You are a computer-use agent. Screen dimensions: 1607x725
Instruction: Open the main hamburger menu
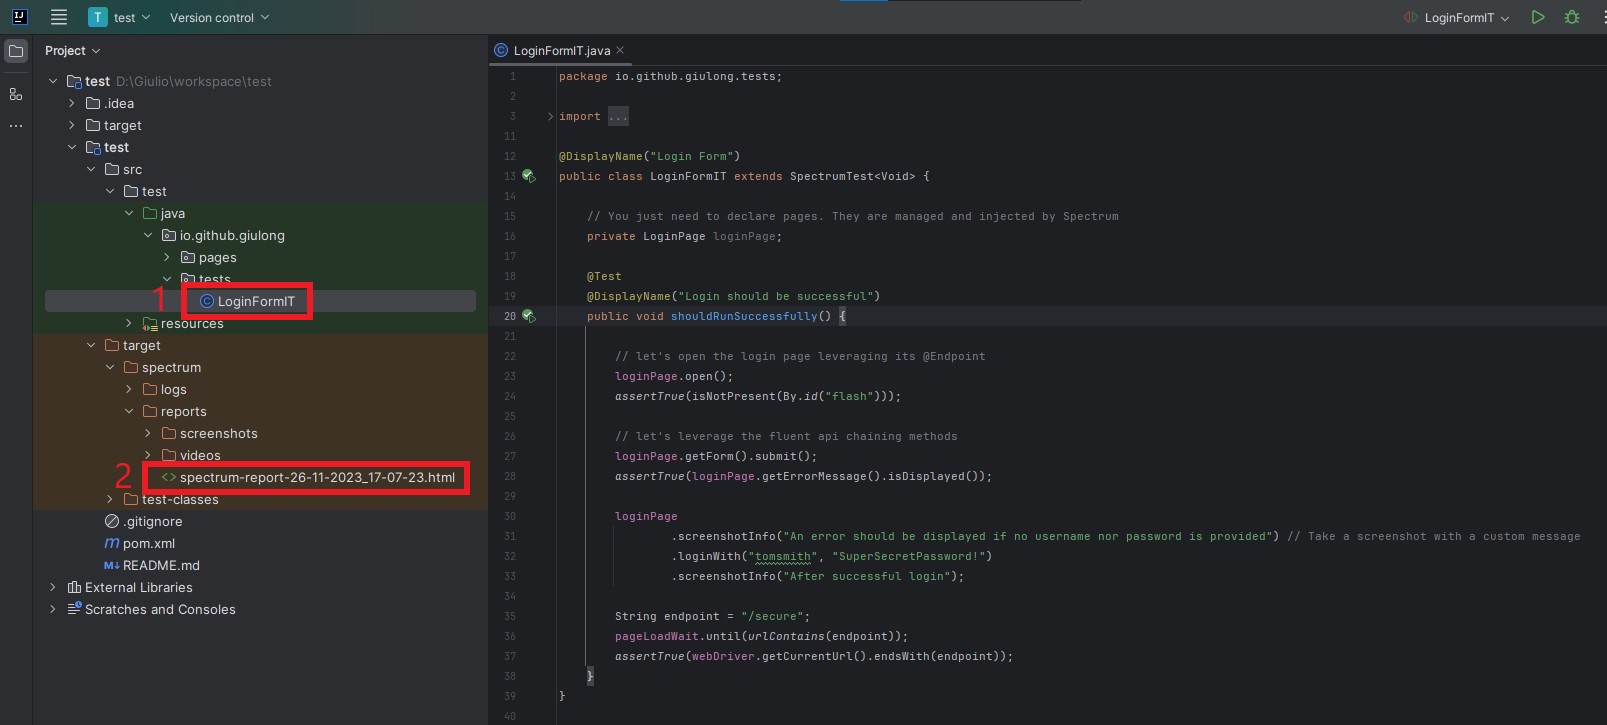(59, 17)
